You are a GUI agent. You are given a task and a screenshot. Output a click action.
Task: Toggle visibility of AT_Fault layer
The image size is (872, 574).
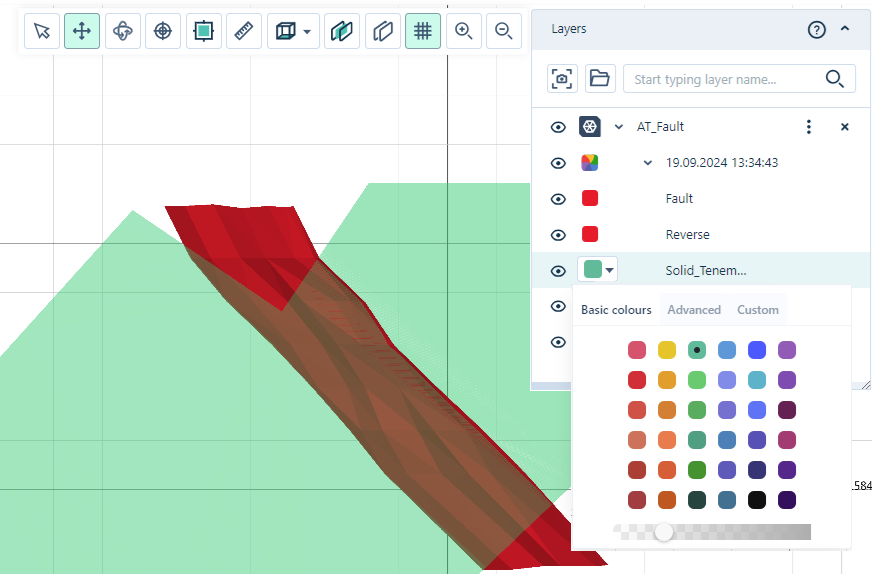pos(558,127)
